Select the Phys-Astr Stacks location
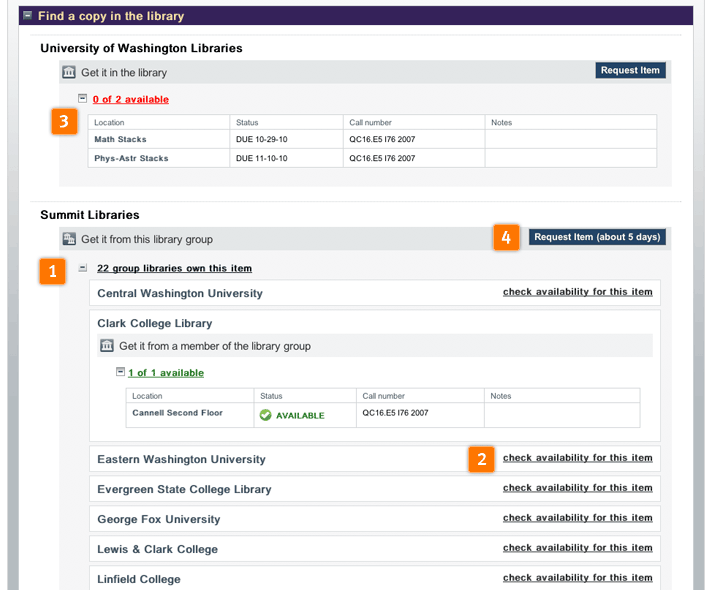 pos(131,158)
